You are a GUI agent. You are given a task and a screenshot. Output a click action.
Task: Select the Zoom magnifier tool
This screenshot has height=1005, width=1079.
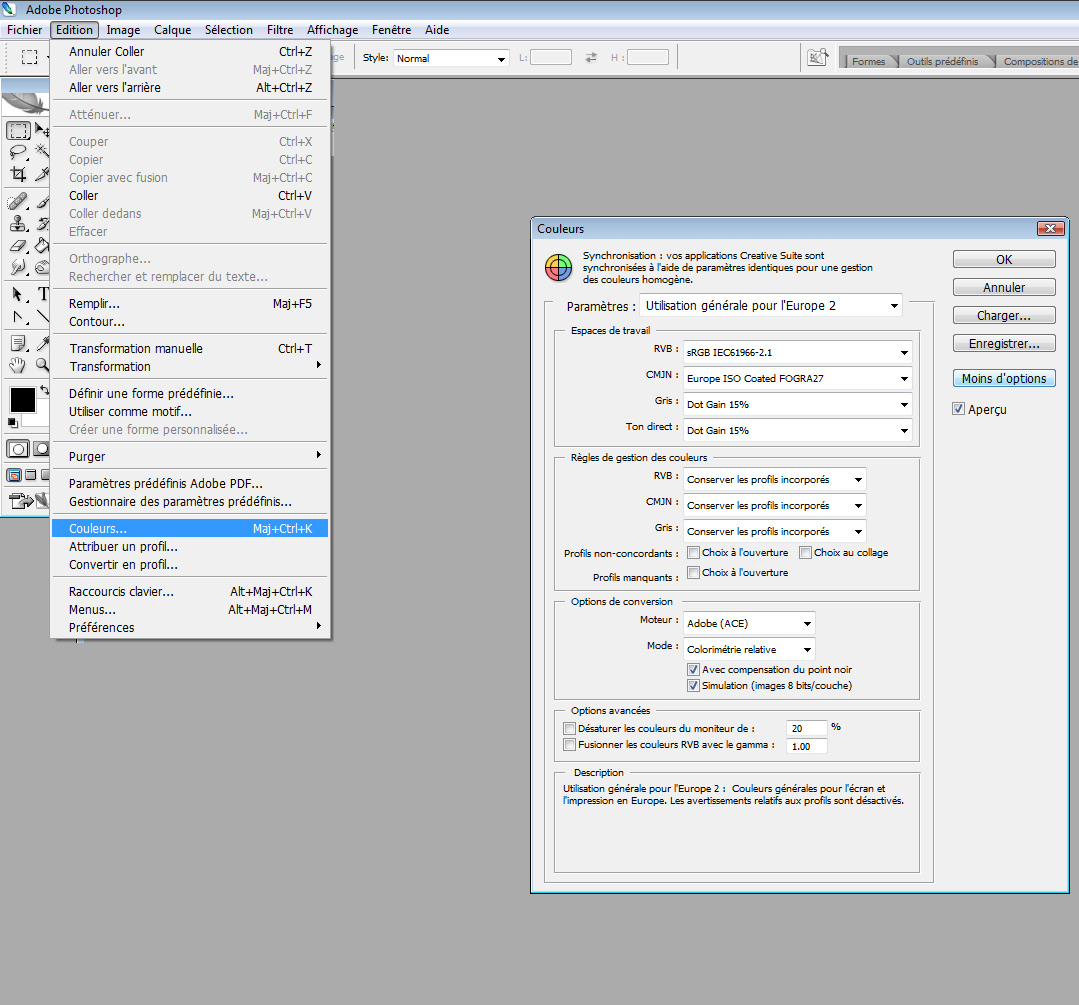pyautogui.click(x=43, y=365)
